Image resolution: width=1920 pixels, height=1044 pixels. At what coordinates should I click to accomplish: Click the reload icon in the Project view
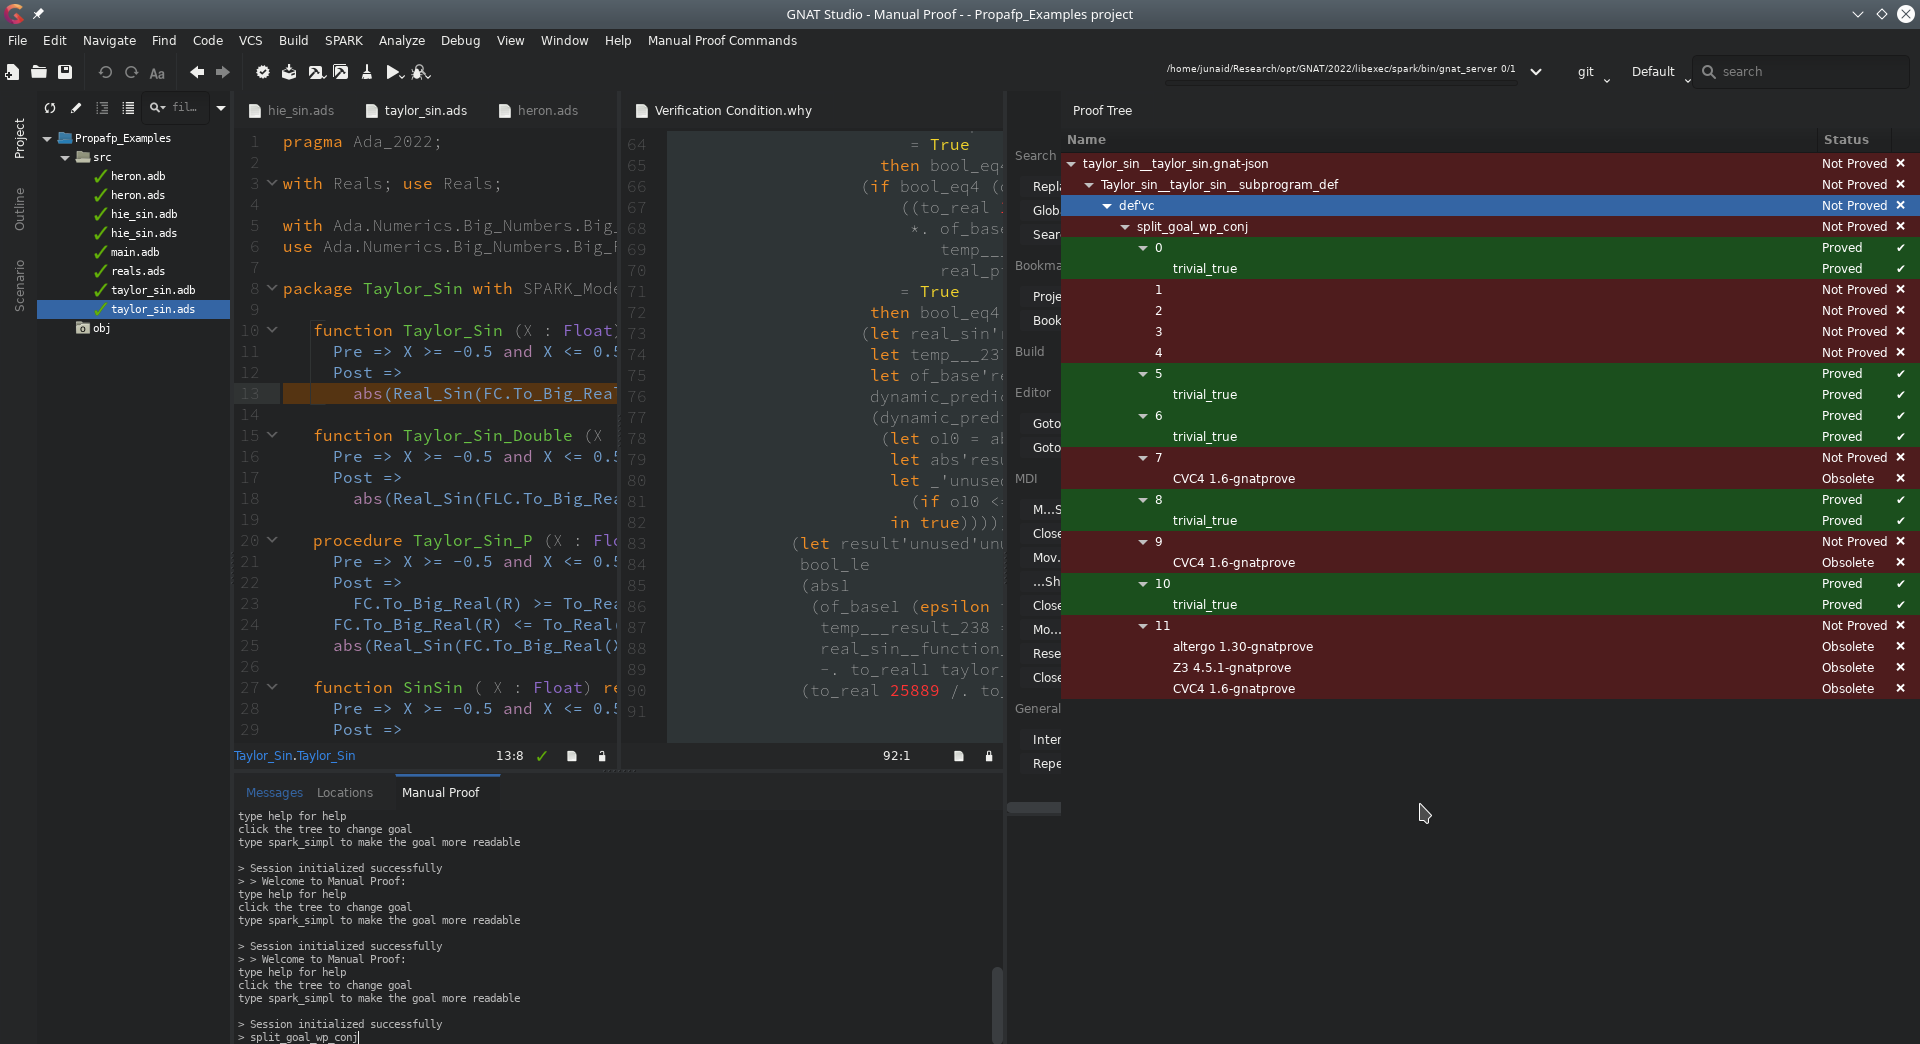click(50, 108)
